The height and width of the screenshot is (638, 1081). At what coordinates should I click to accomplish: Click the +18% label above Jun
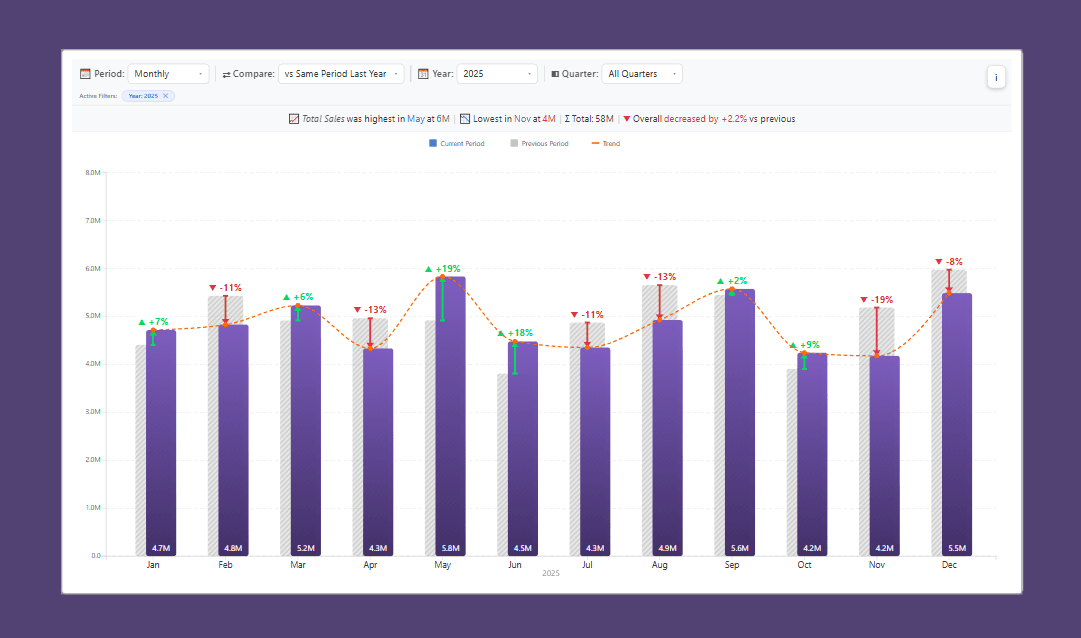point(521,332)
